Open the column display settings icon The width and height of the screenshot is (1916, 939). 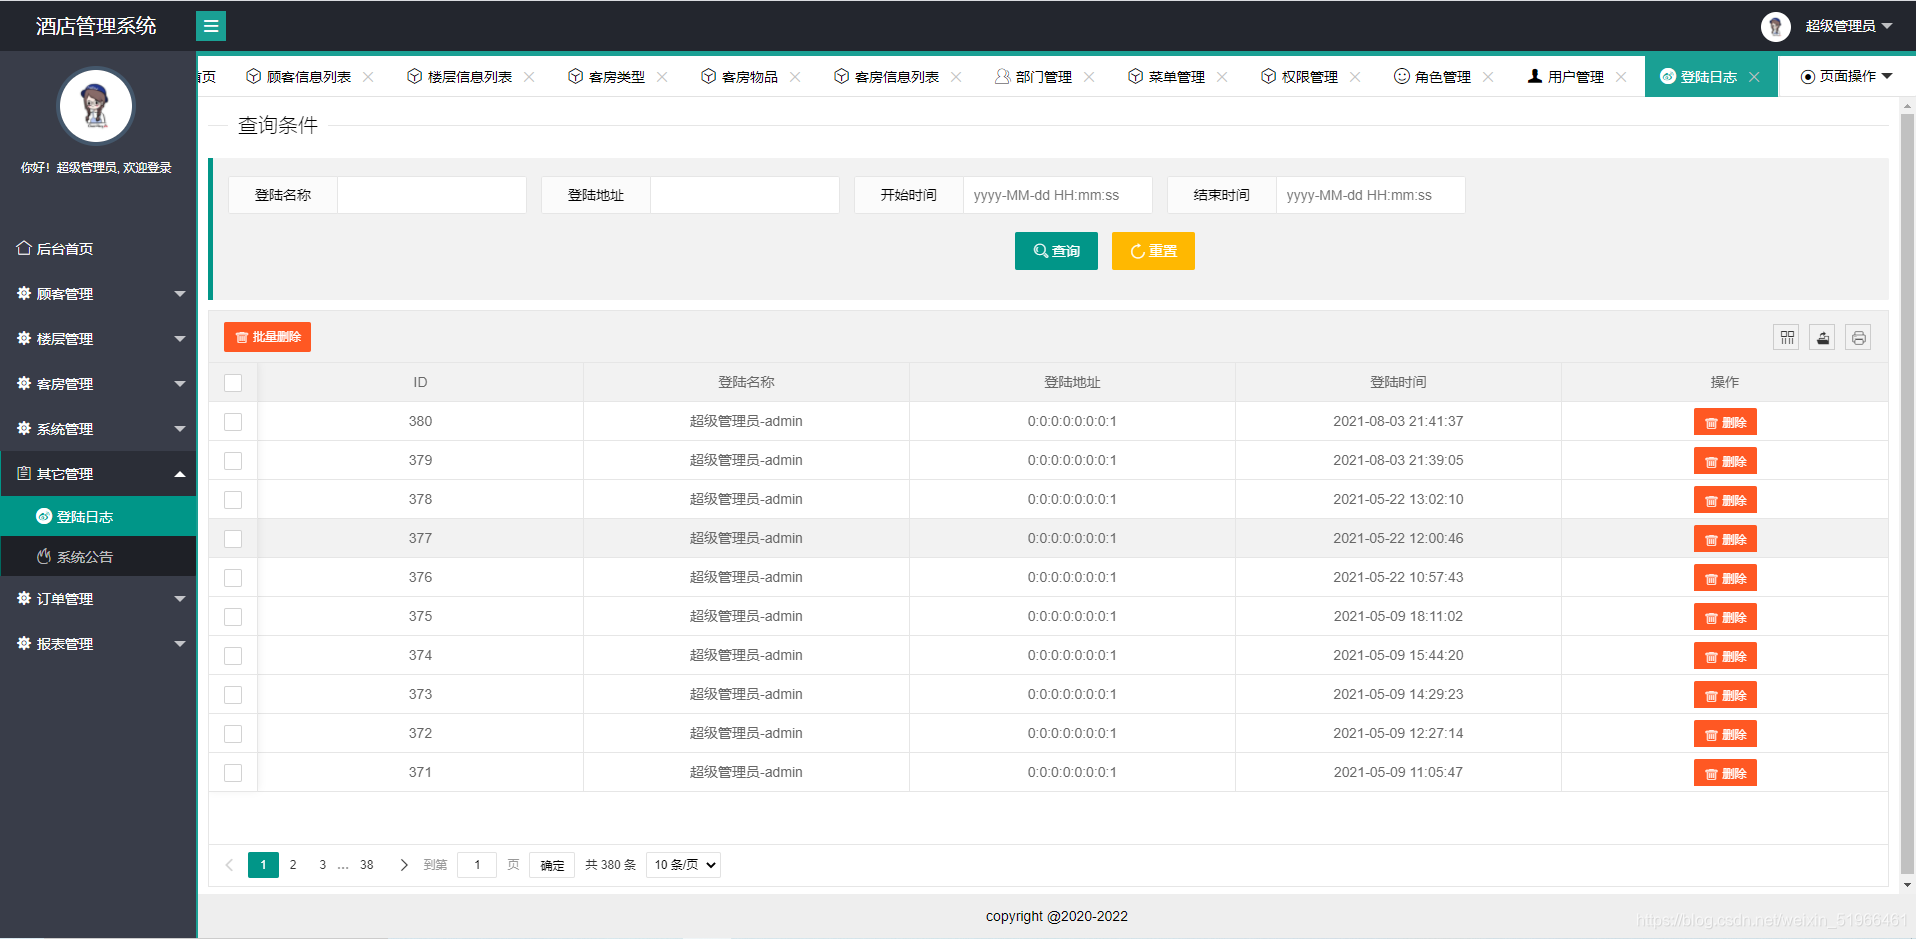click(x=1786, y=337)
